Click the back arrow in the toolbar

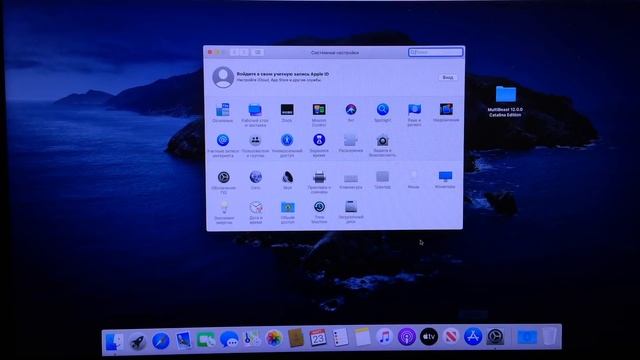click(234, 52)
